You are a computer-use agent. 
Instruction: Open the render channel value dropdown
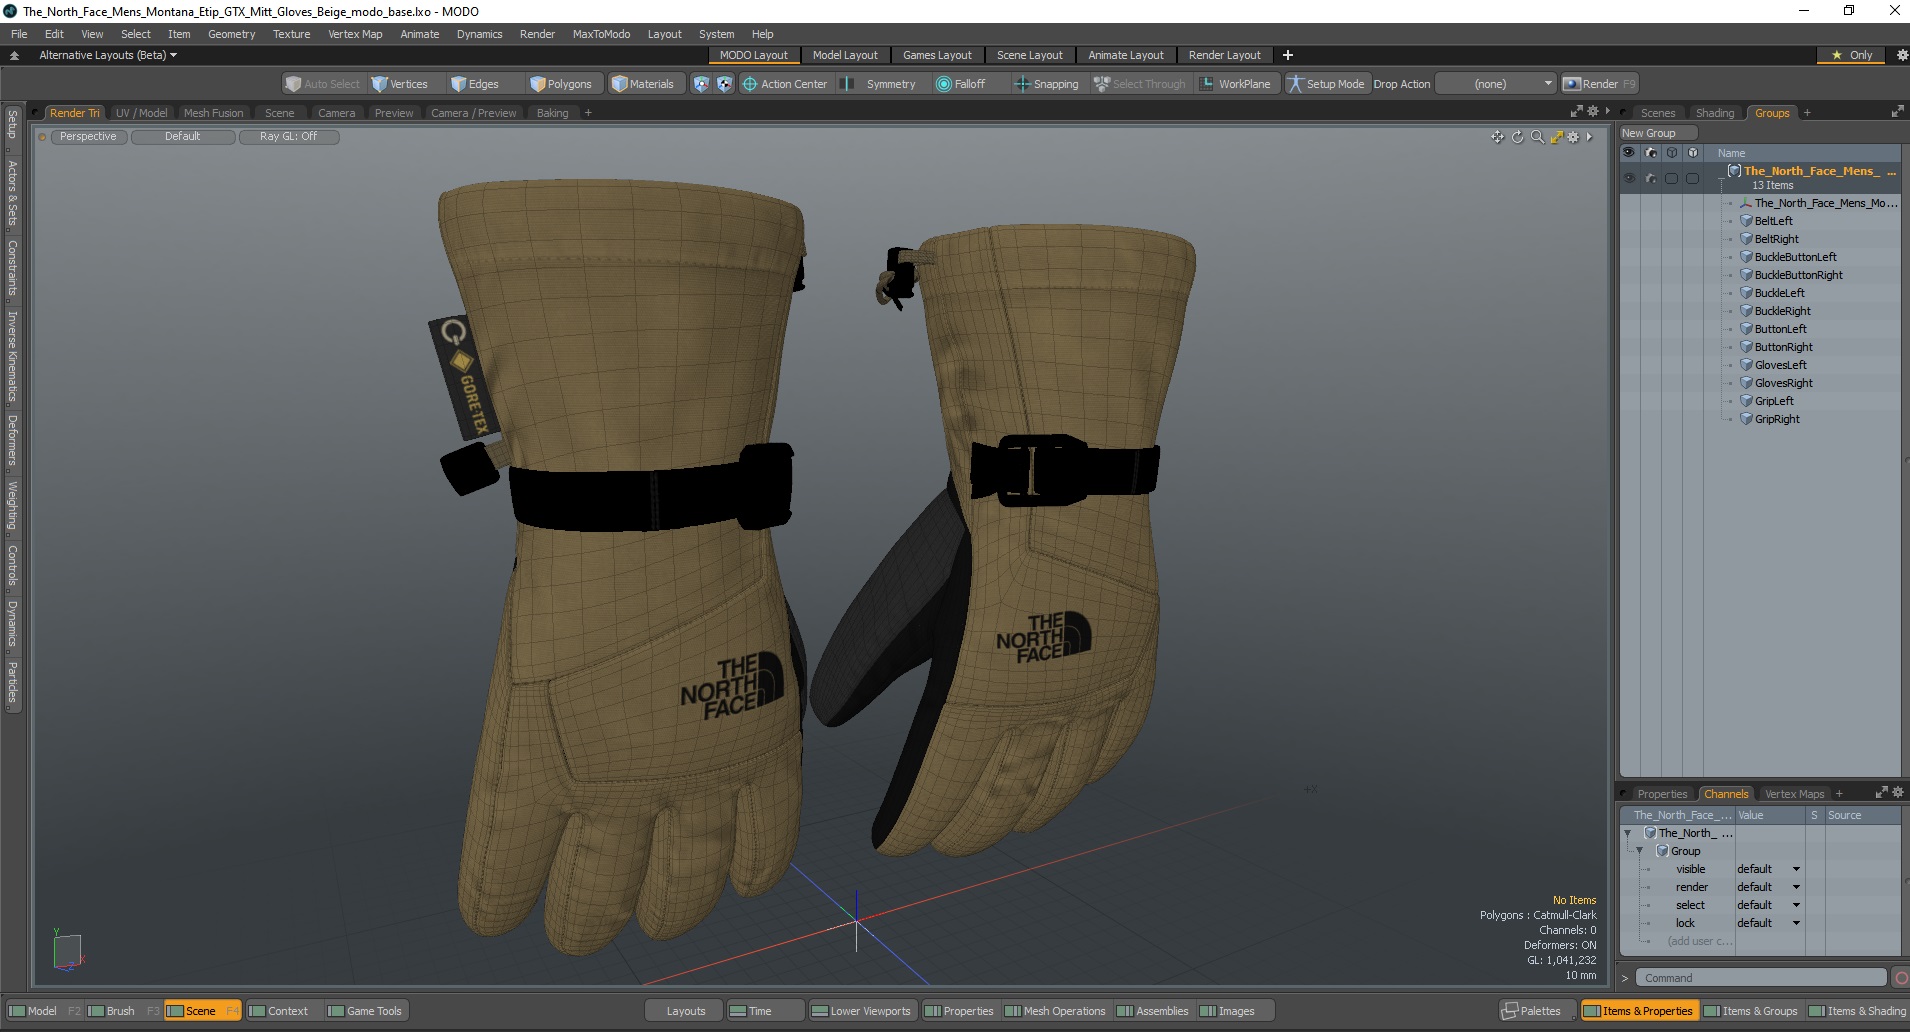click(x=1768, y=887)
